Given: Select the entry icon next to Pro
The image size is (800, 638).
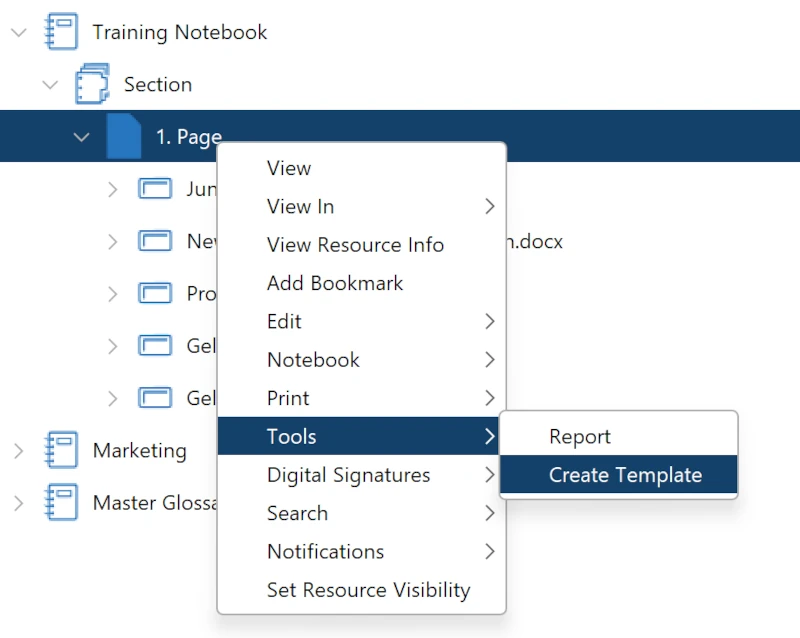Looking at the screenshot, I should (155, 293).
